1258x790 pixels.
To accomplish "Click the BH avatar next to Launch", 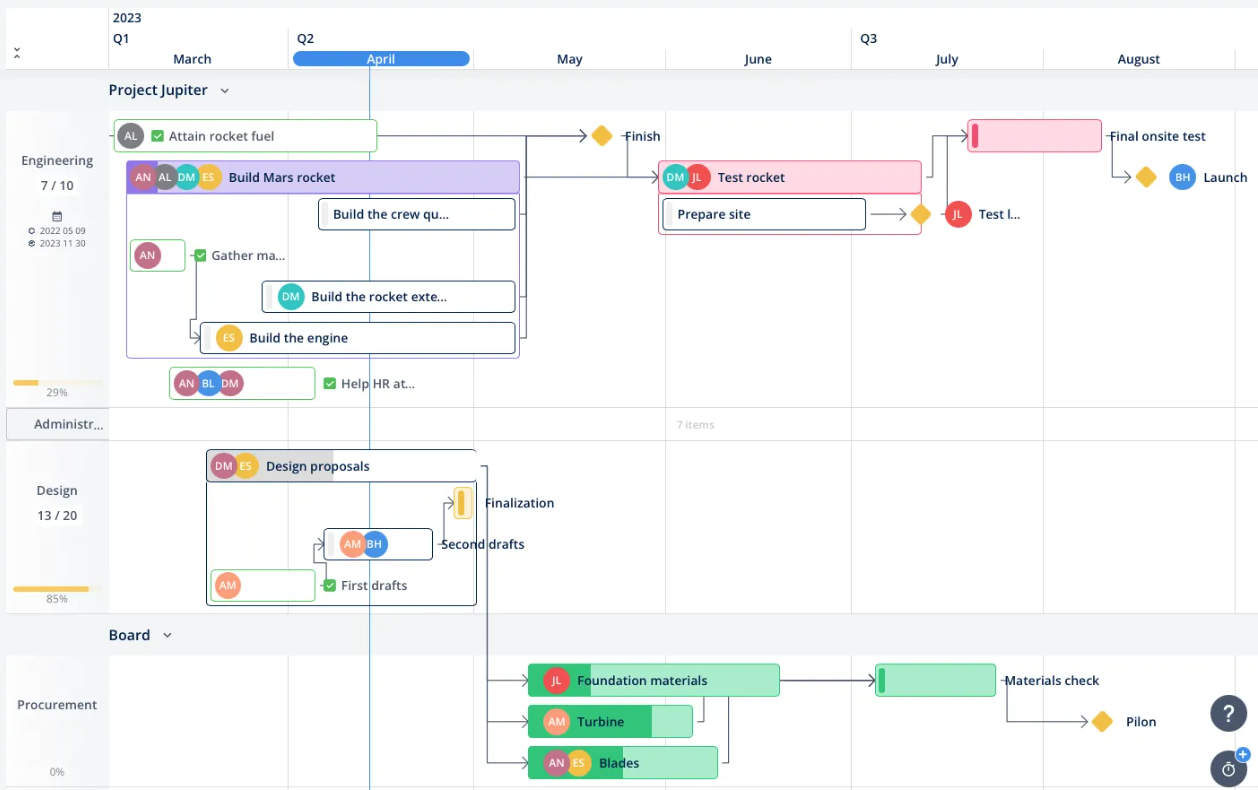I will 1182,177.
